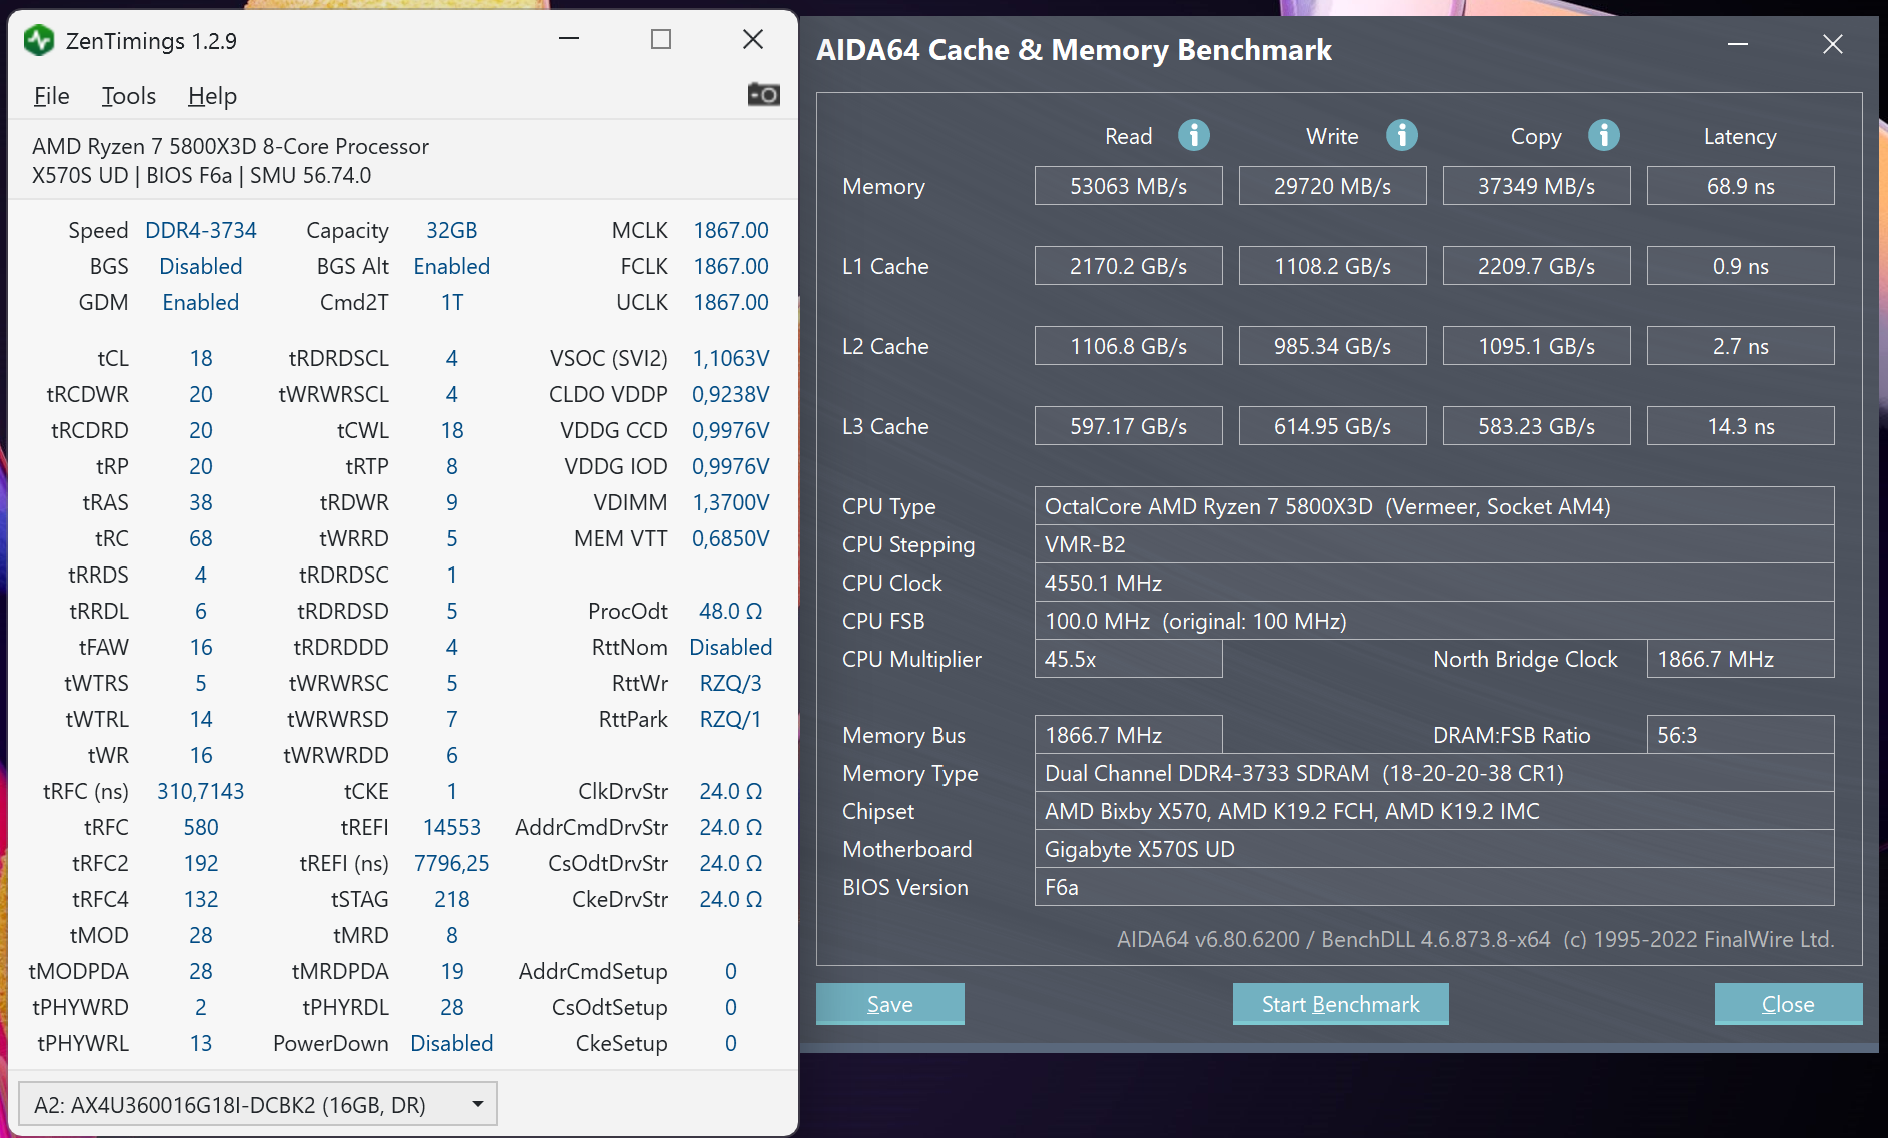Image resolution: width=1888 pixels, height=1138 pixels.
Task: Click the Copy info icon
Action: pos(1603,135)
